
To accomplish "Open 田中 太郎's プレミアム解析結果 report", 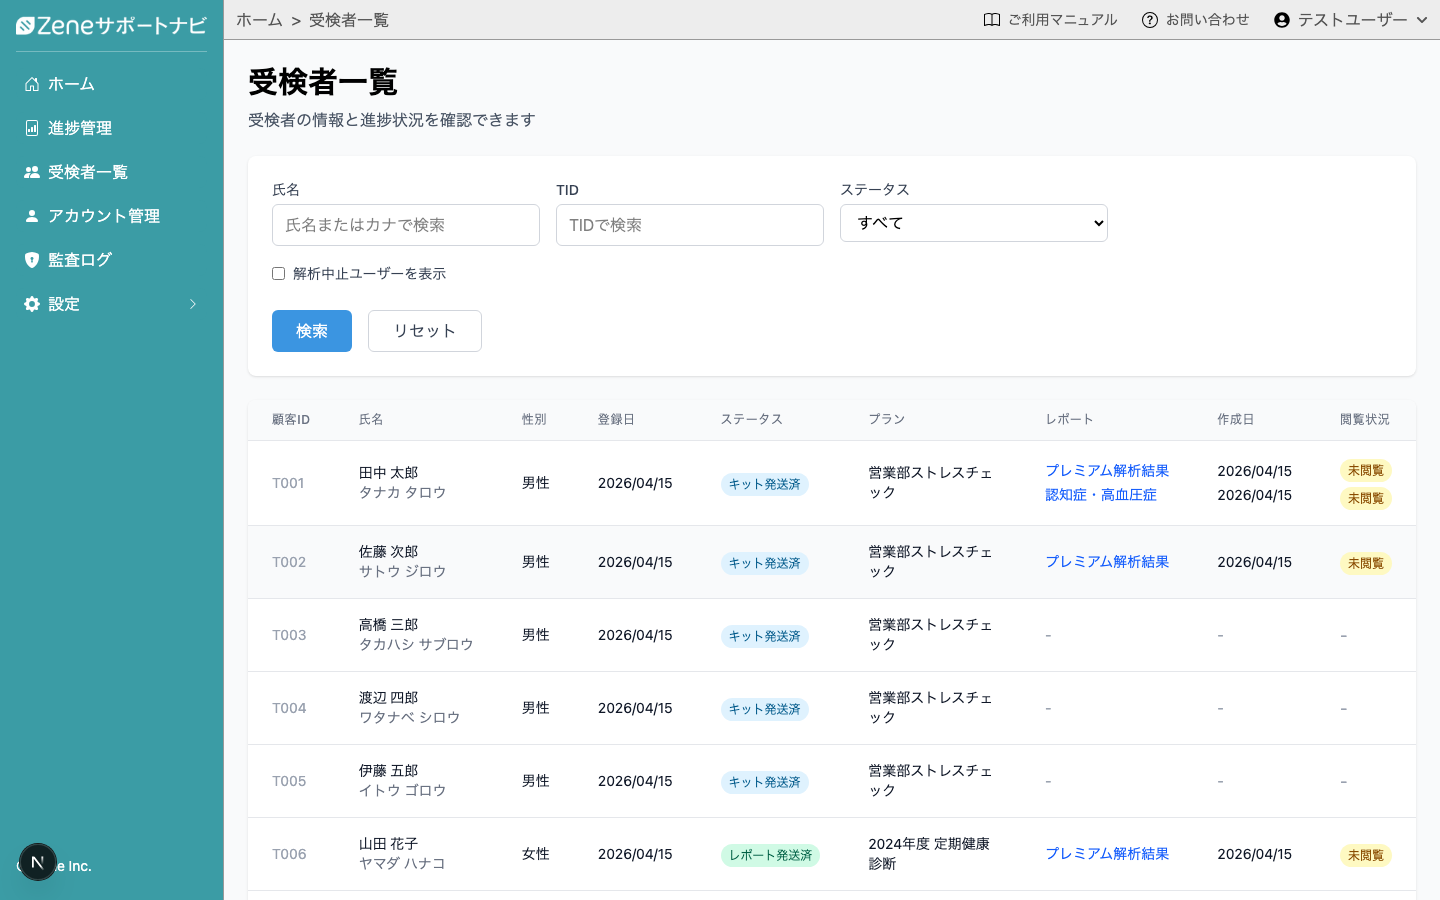I will click(x=1107, y=471).
